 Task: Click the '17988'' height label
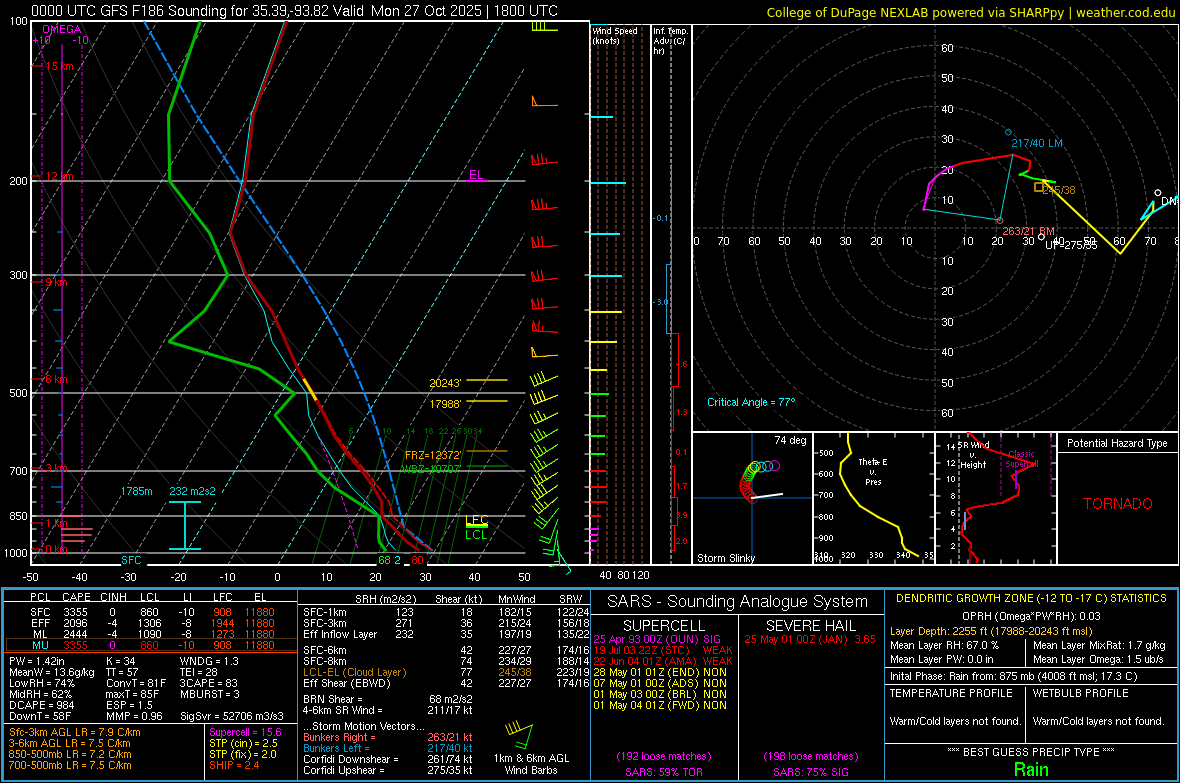(x=445, y=404)
